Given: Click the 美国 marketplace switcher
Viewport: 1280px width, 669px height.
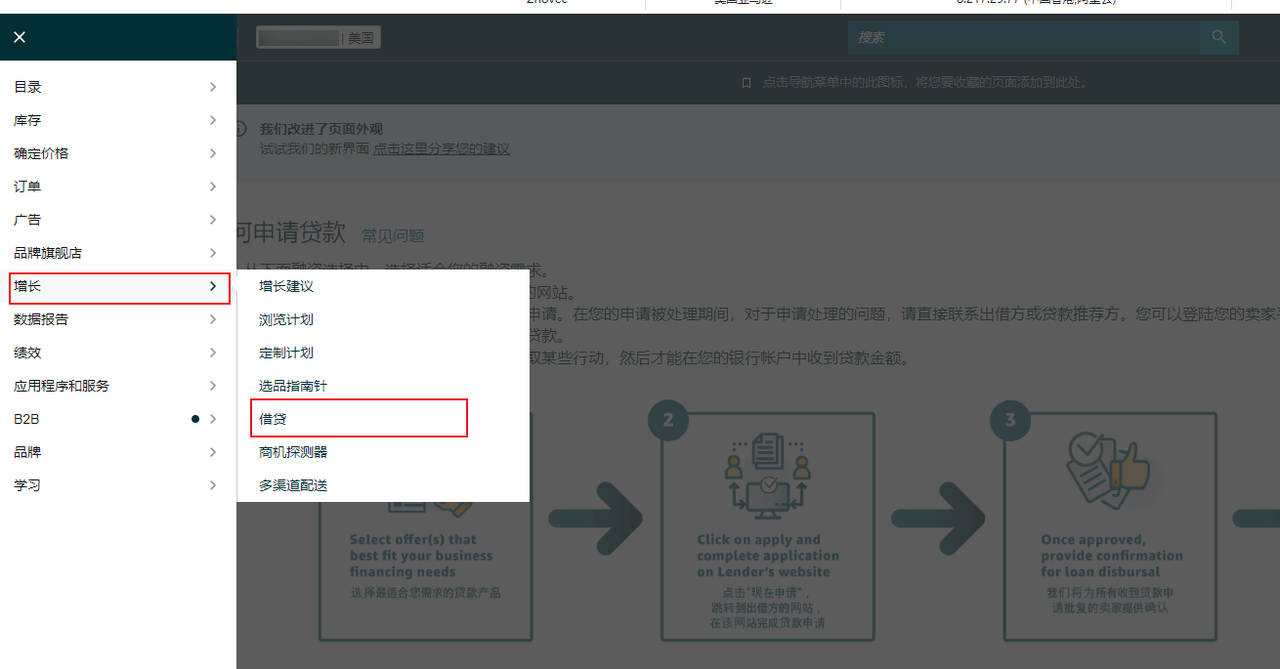Looking at the screenshot, I should tap(318, 38).
